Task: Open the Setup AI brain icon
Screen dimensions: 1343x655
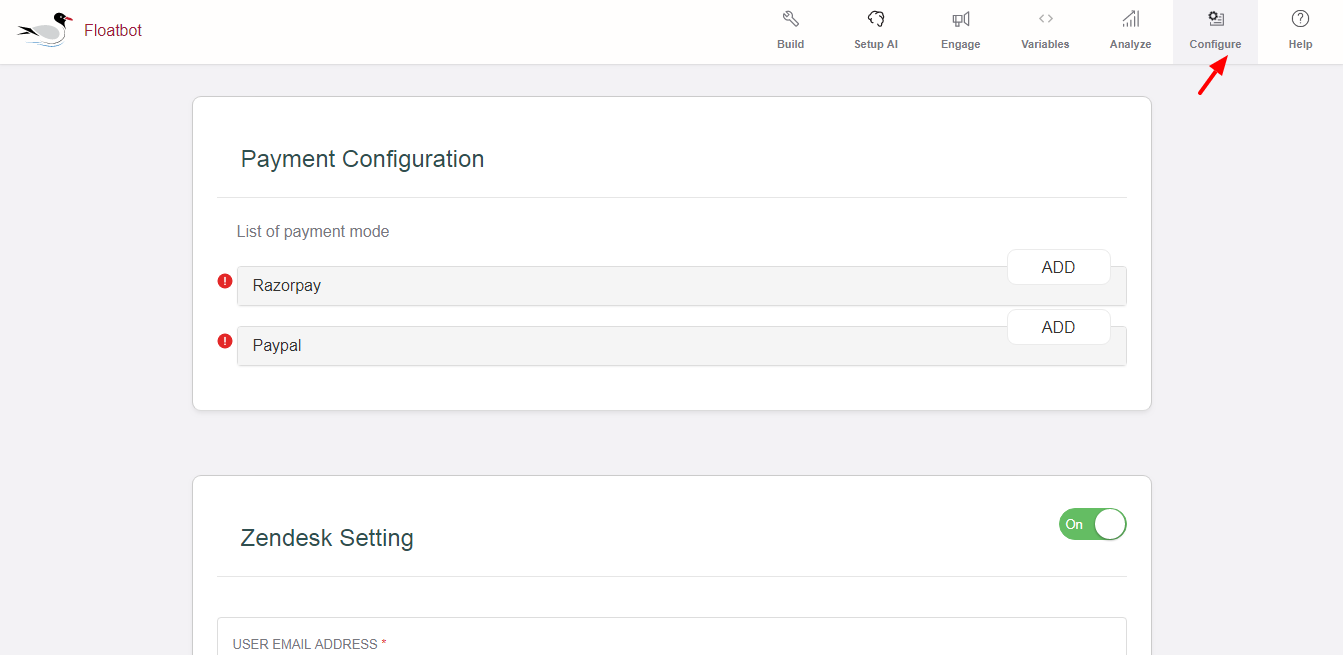Action: click(x=875, y=18)
